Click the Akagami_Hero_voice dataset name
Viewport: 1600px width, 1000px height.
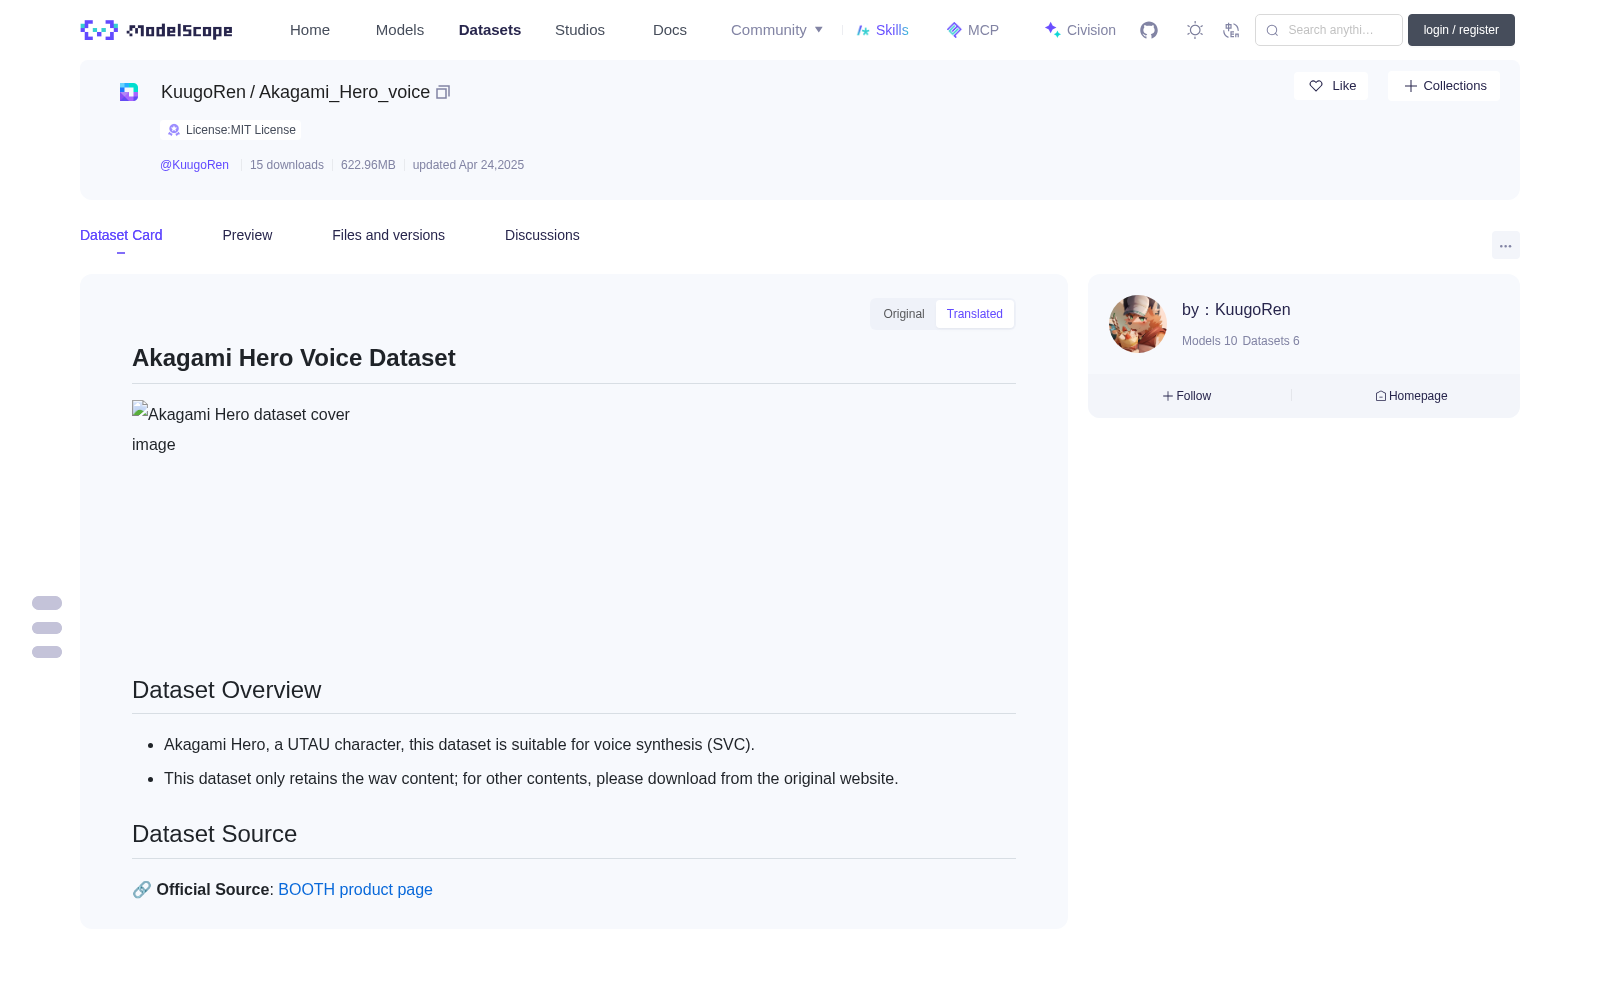click(344, 92)
